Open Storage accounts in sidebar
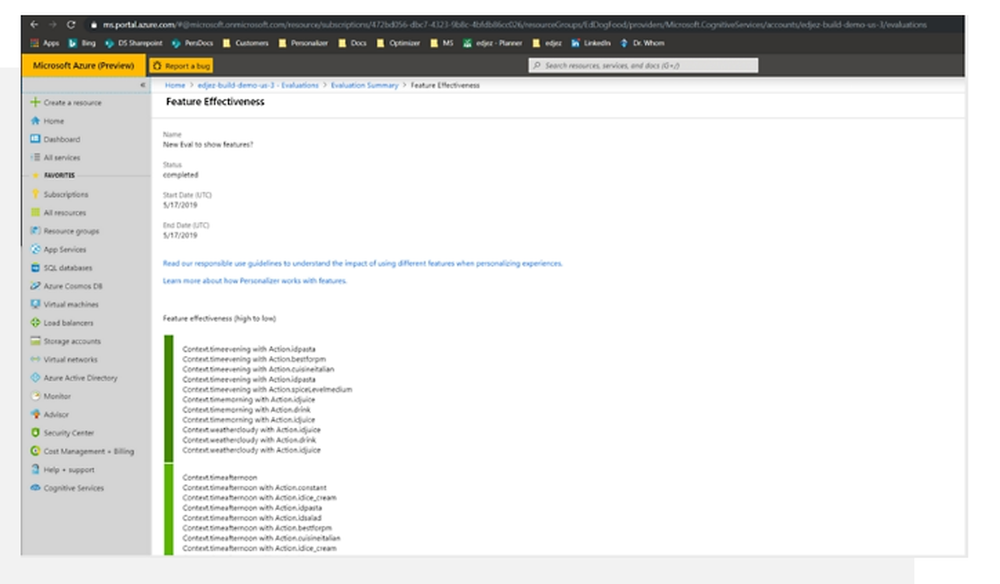 click(66, 341)
